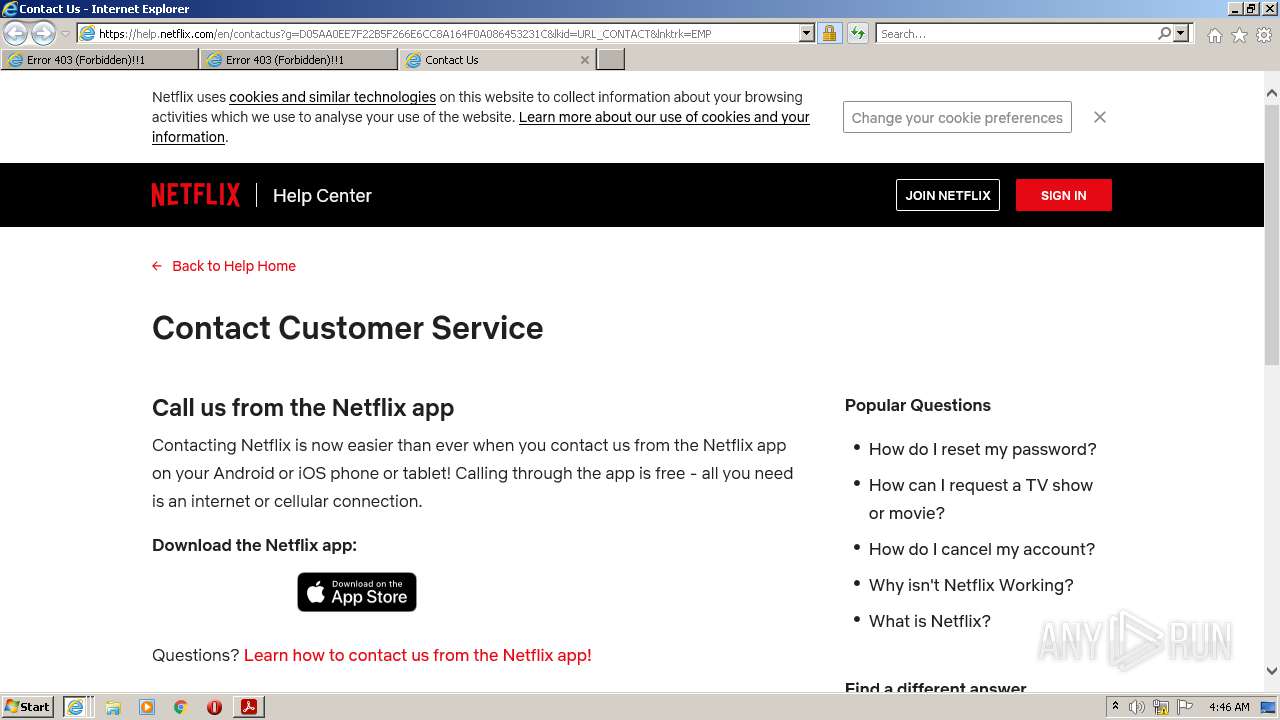Viewport: 1280px width, 720px height.
Task: Open Adobe Reader taskbar icon
Action: (248, 707)
